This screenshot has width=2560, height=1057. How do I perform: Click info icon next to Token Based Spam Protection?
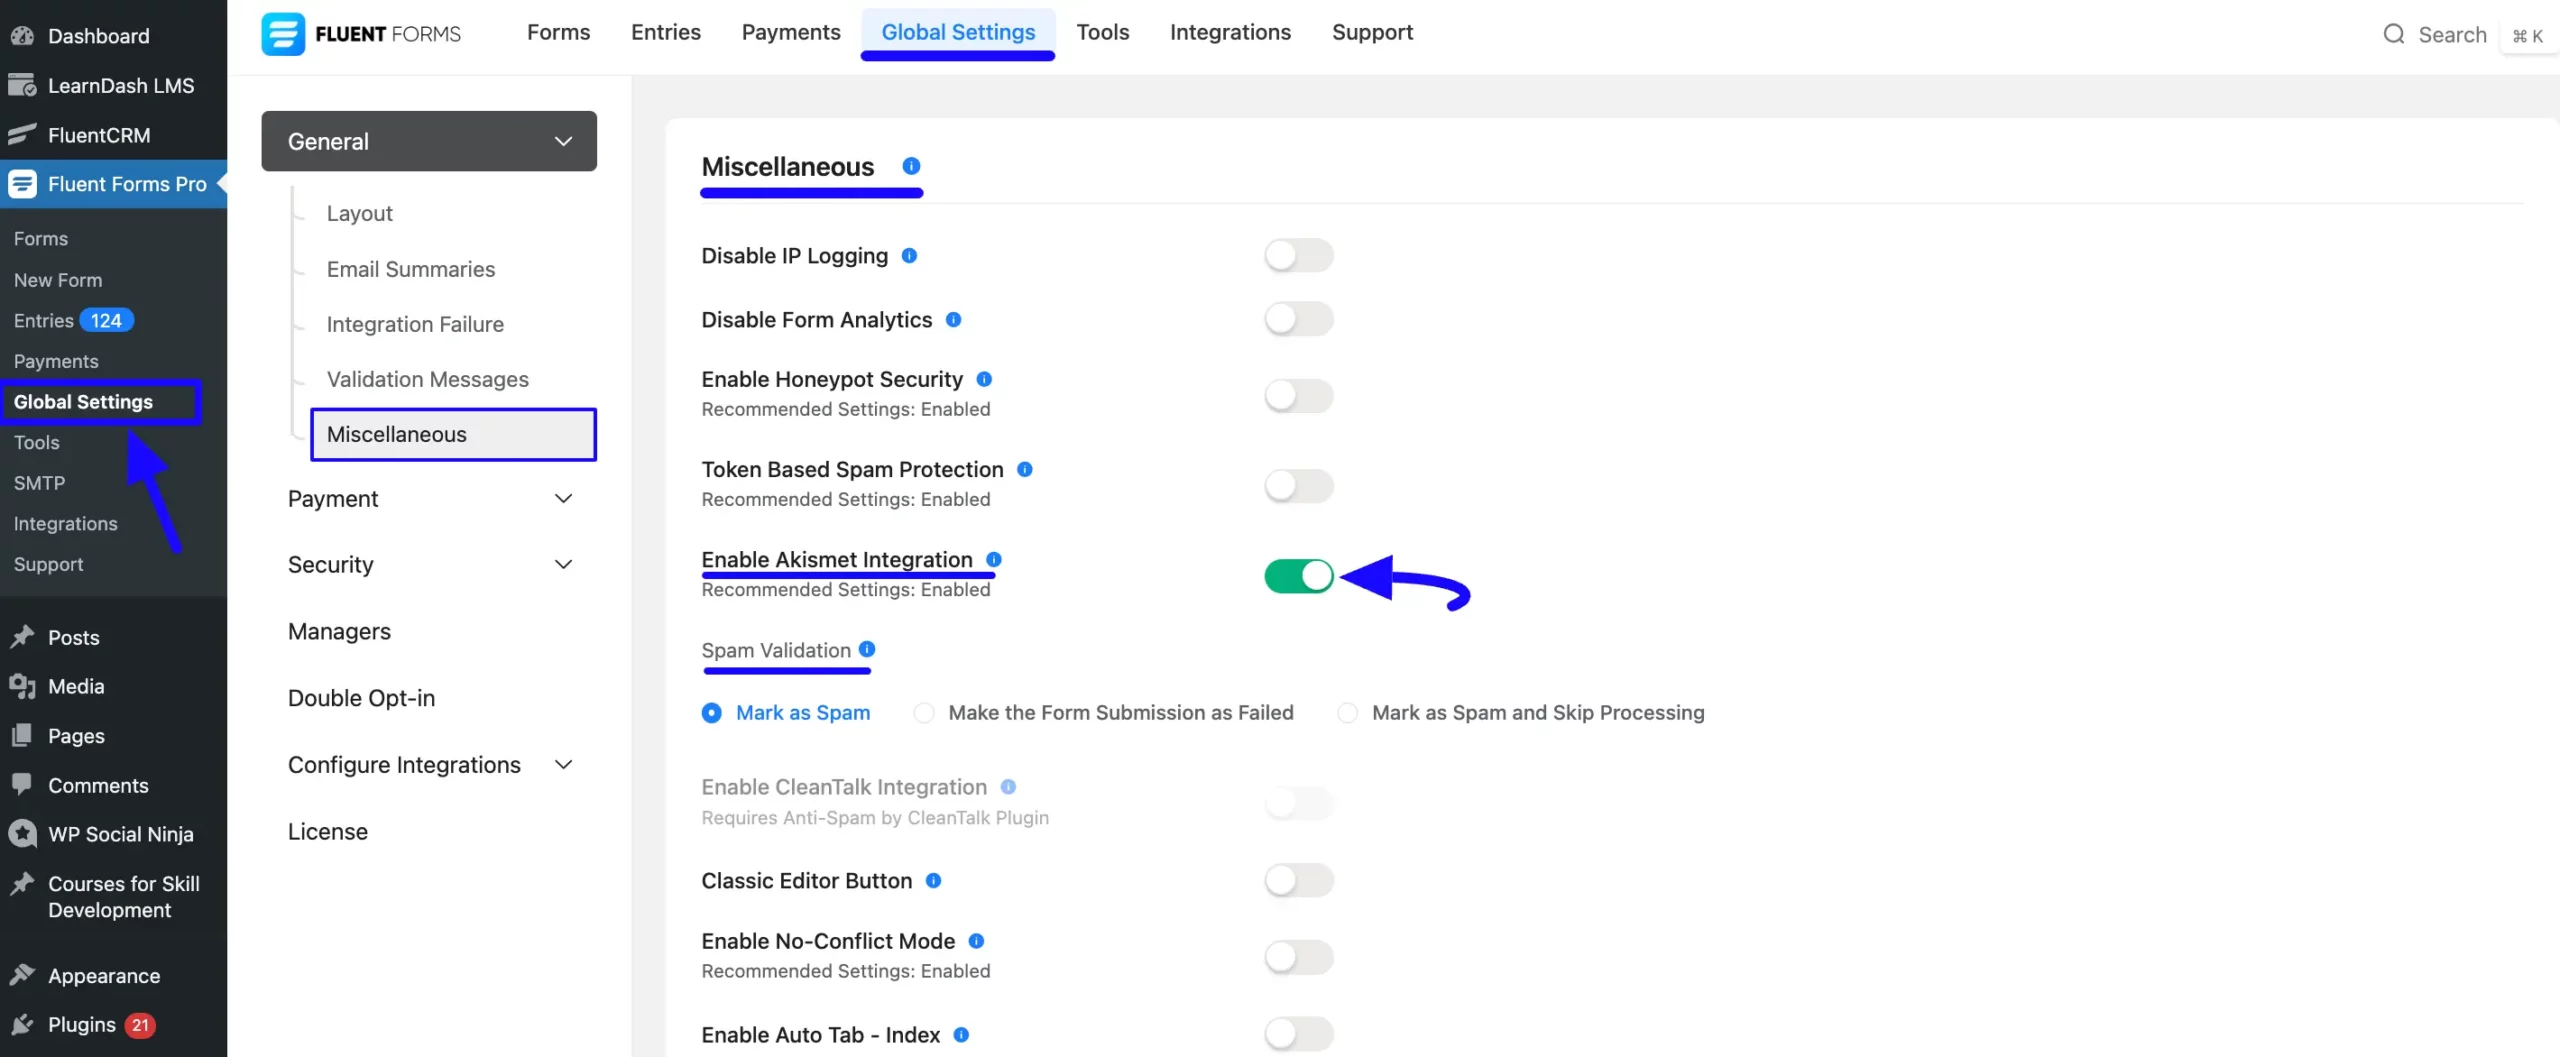click(x=1025, y=469)
